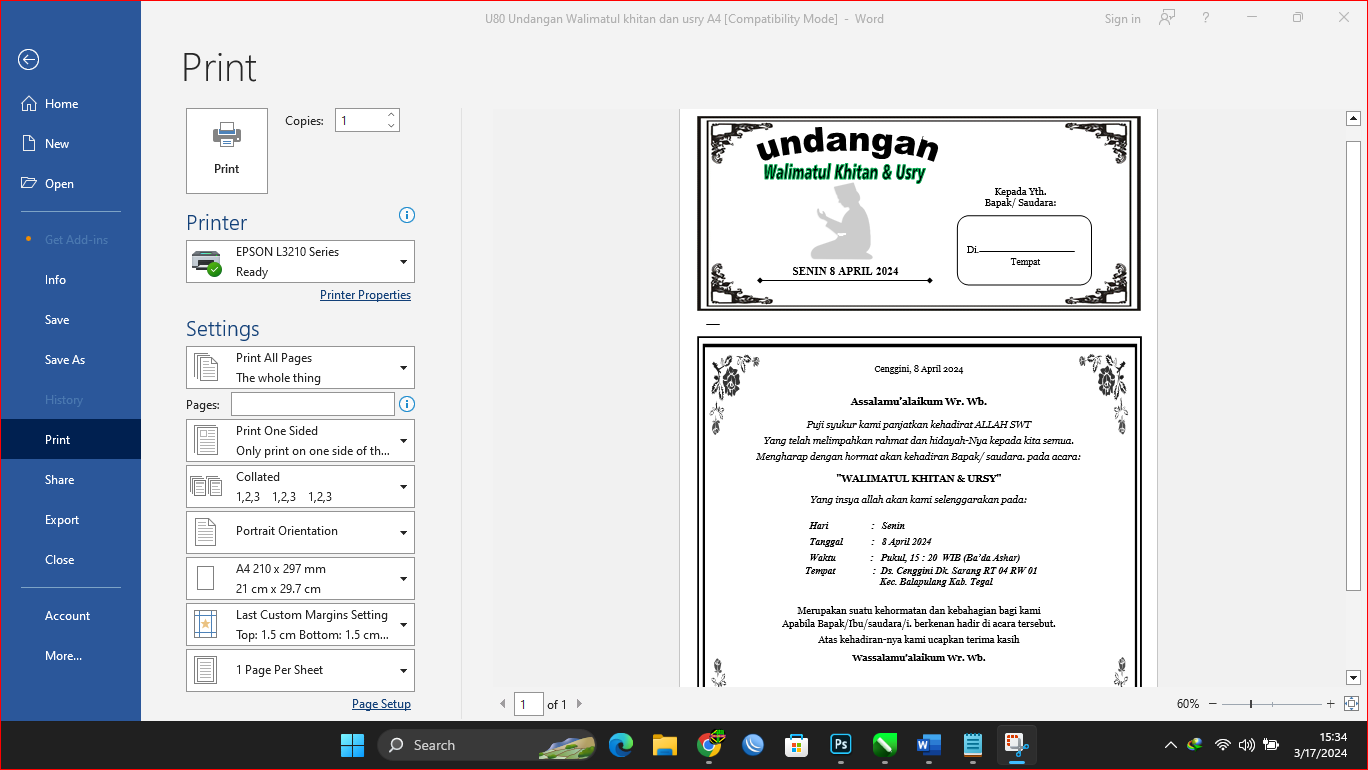This screenshot has height=770, width=1368.
Task: Expand the A4 210 x 297 mm paper dropdown
Action: pos(300,579)
